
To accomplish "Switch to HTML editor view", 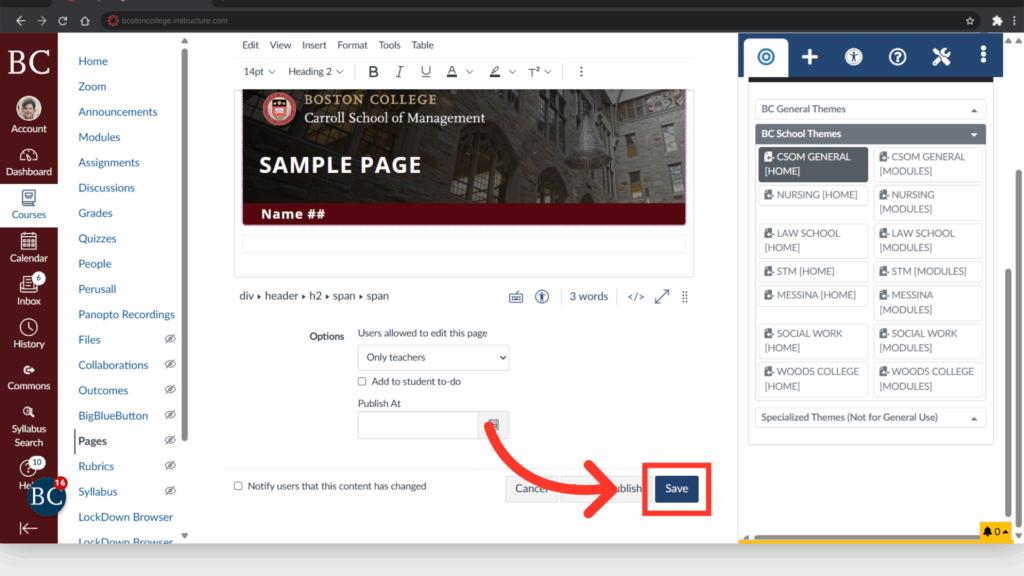I will coord(635,296).
